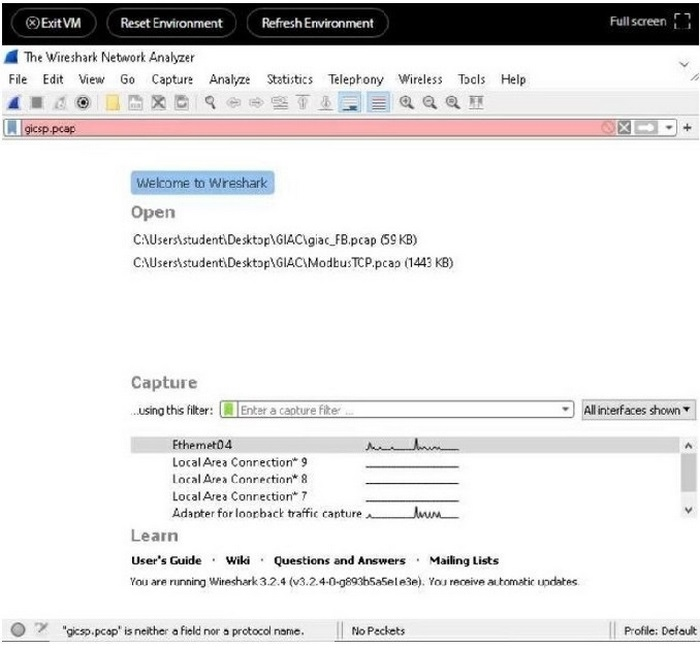Viewport: 700px width, 648px height.
Task: Open the Help menu
Action: point(513,79)
